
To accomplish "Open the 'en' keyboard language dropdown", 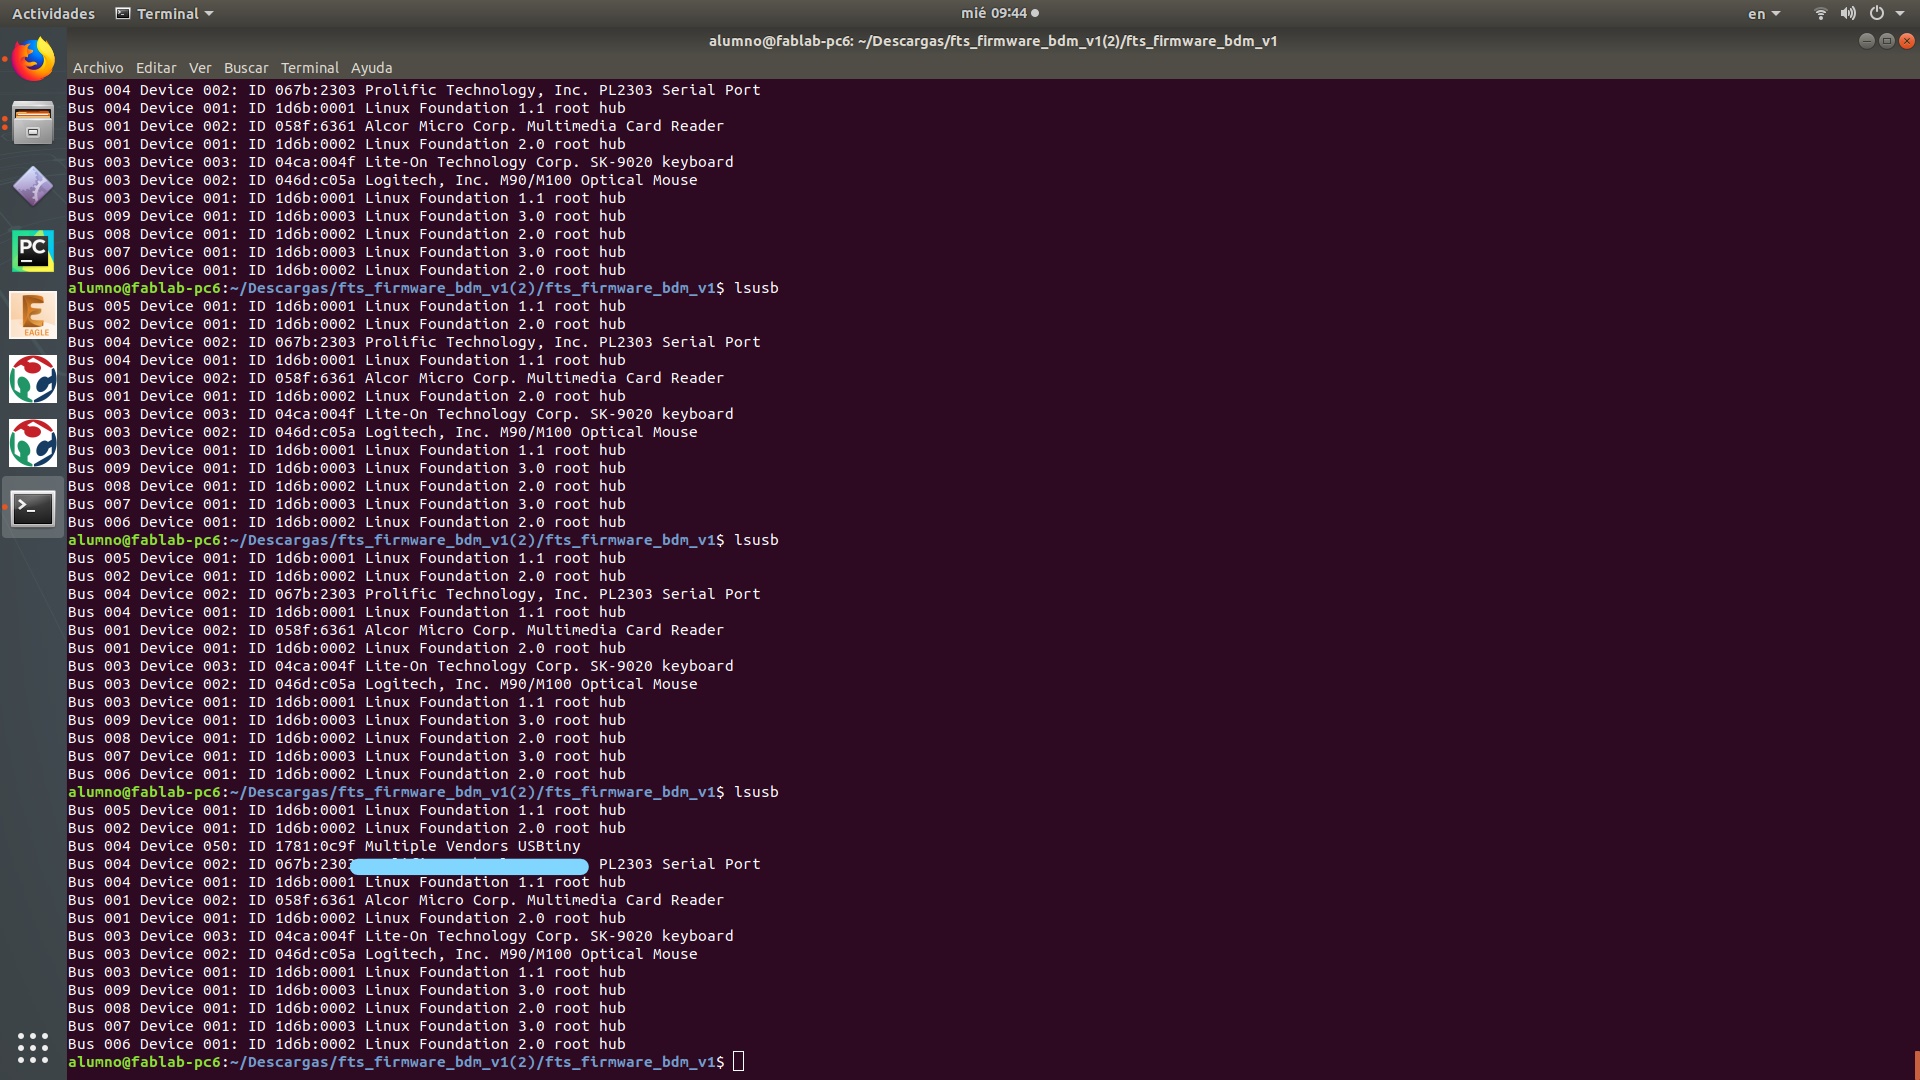I will [1763, 14].
